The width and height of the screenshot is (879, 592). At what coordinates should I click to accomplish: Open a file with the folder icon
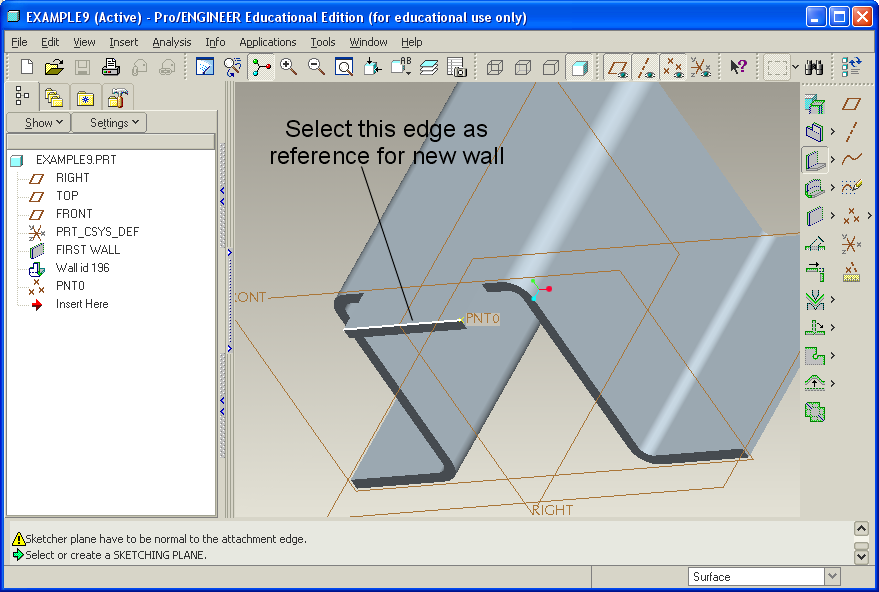(x=54, y=67)
